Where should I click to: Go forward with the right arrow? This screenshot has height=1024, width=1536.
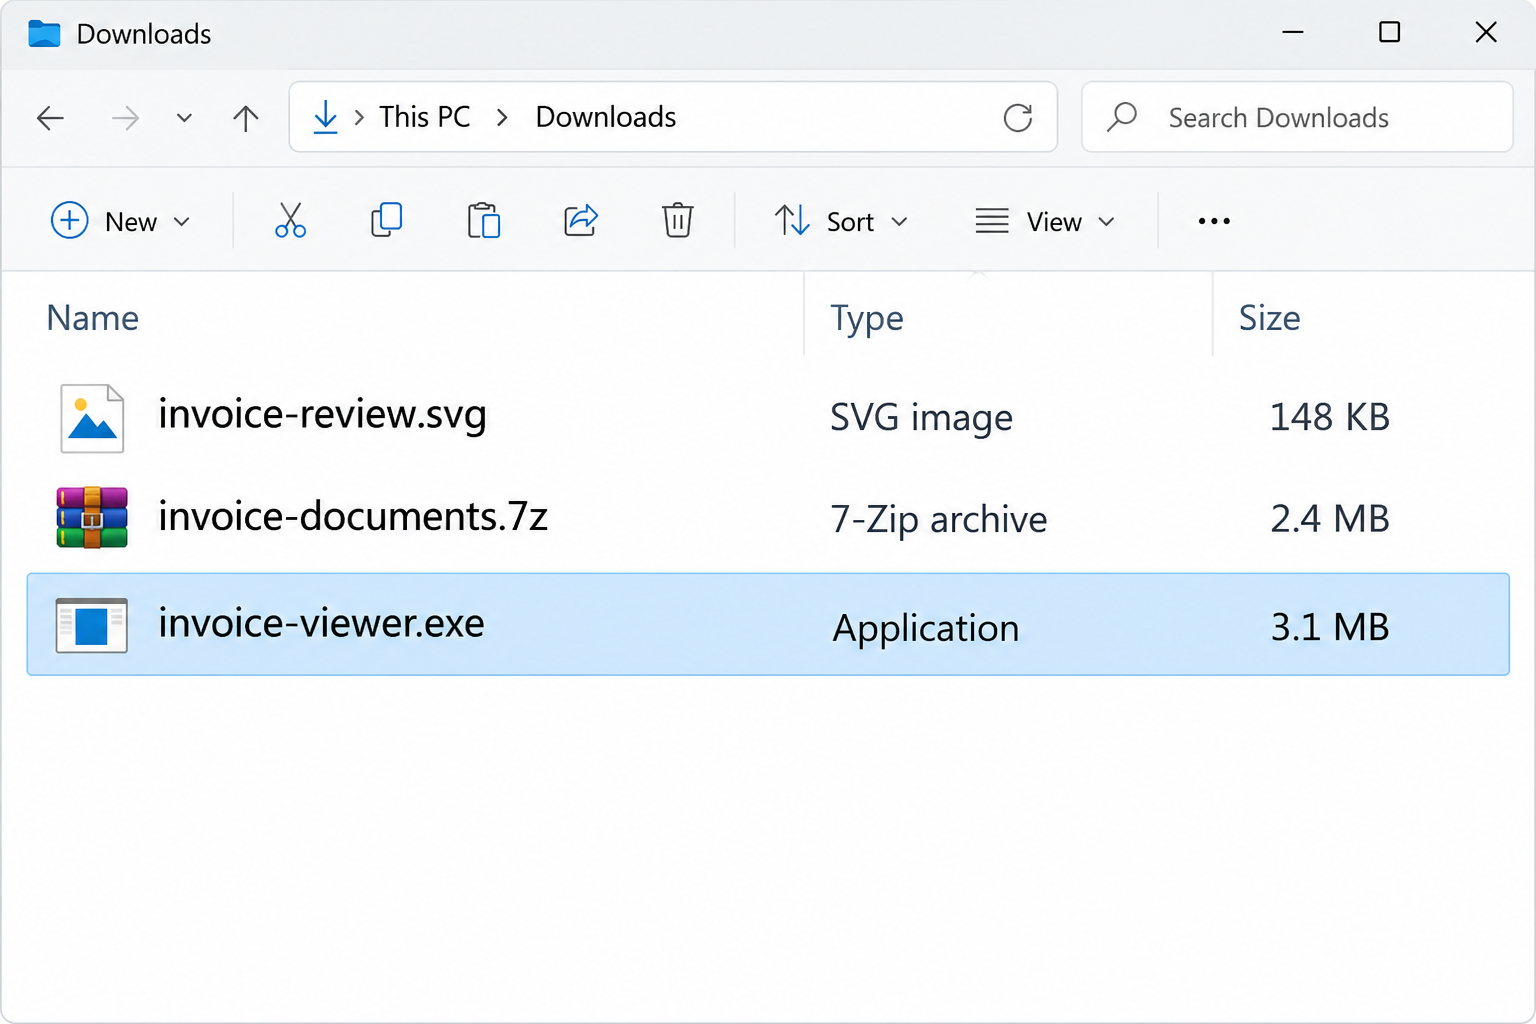[x=125, y=118]
